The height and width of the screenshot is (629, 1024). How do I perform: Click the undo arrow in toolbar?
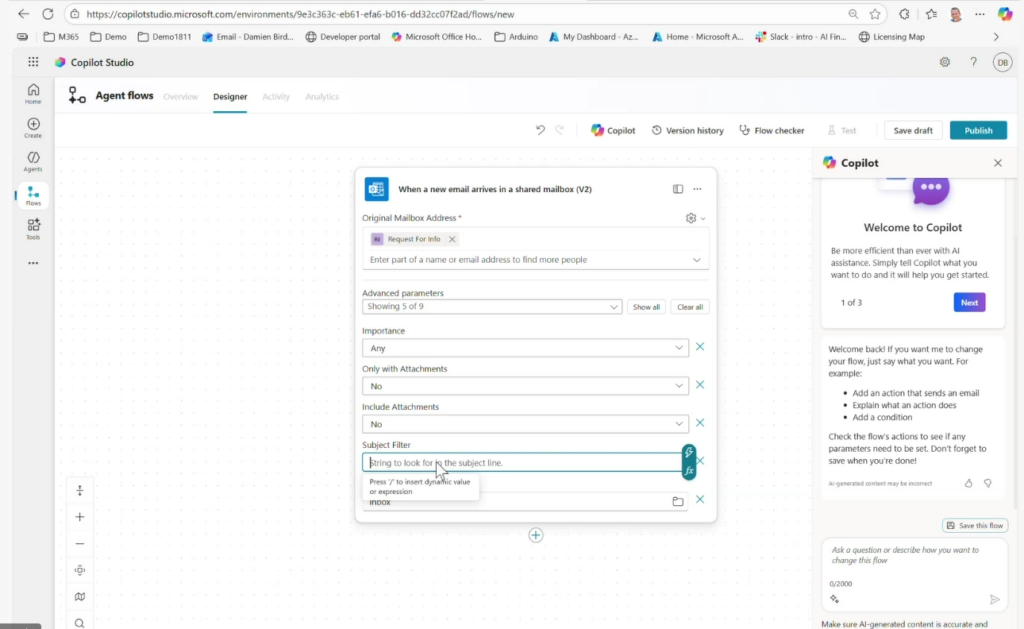pyautogui.click(x=541, y=130)
